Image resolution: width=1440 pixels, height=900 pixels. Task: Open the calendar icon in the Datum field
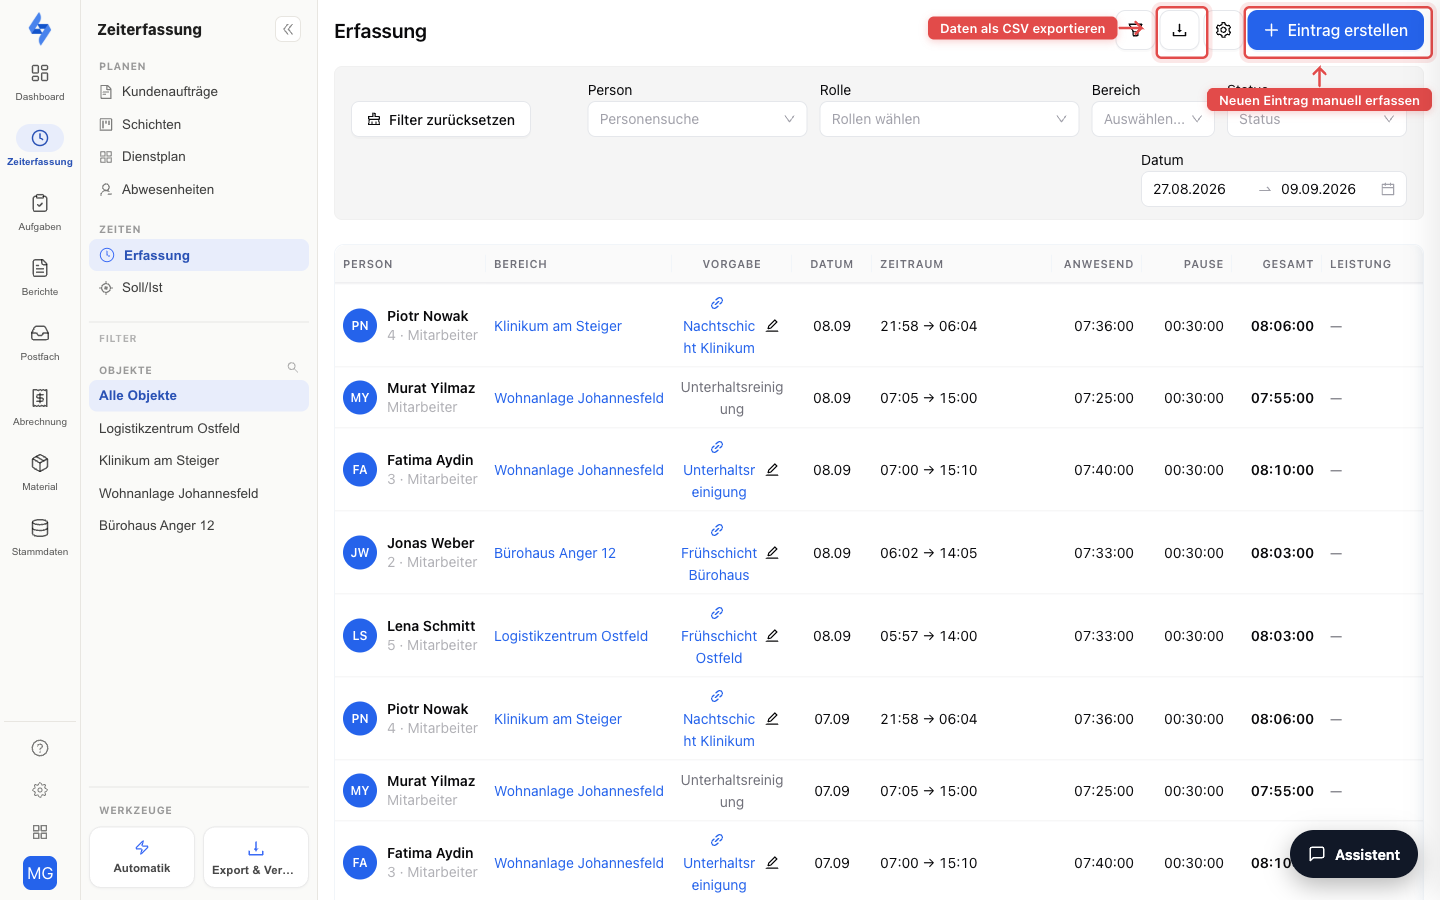click(x=1388, y=189)
